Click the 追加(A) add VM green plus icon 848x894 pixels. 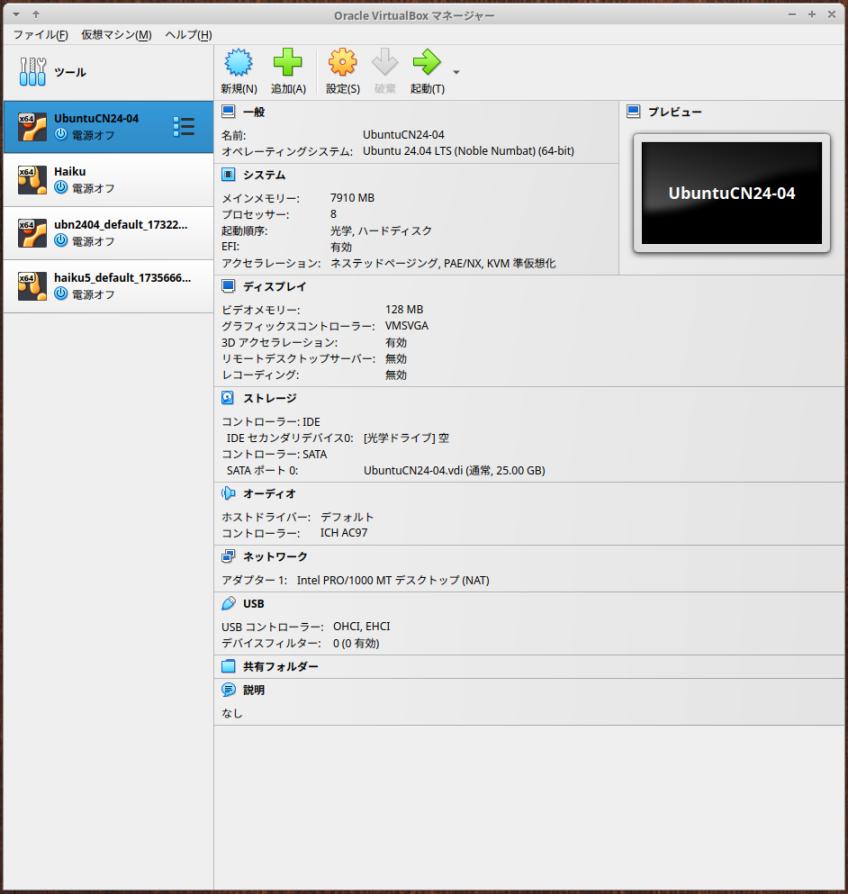[287, 62]
